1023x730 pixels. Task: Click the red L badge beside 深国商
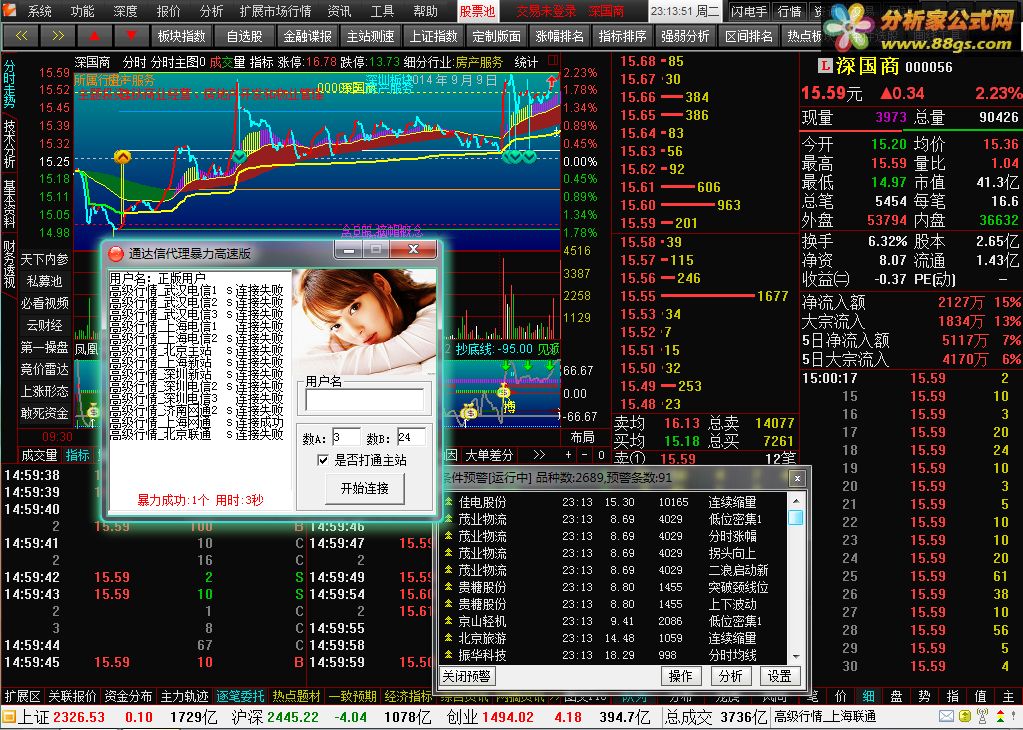[825, 65]
